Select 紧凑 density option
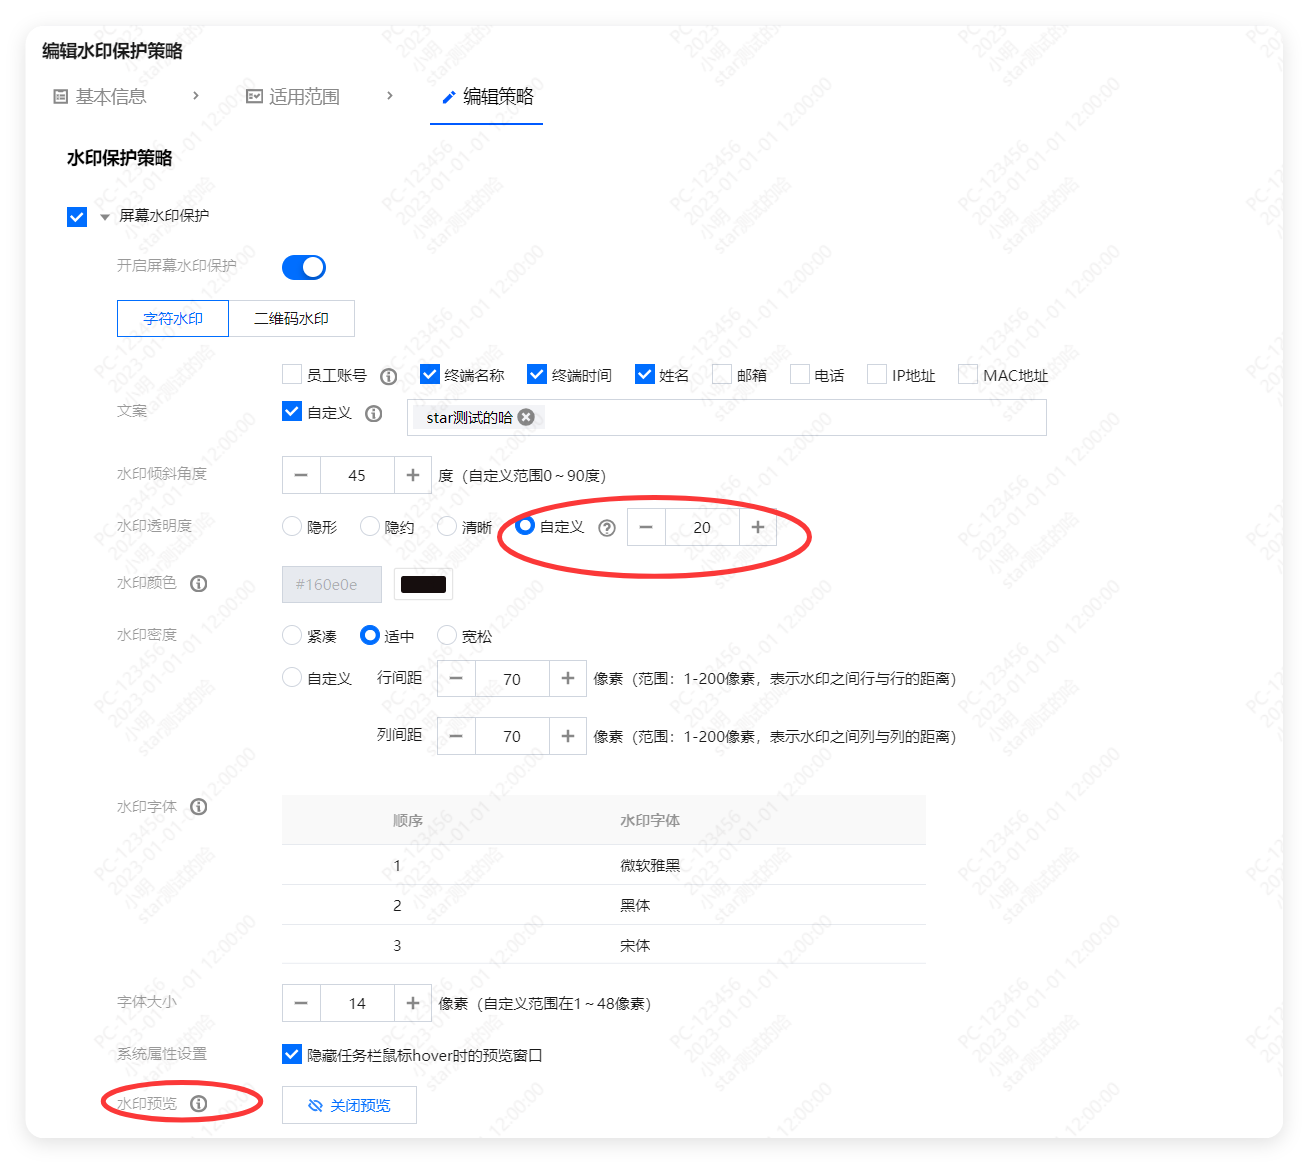 click(x=292, y=635)
